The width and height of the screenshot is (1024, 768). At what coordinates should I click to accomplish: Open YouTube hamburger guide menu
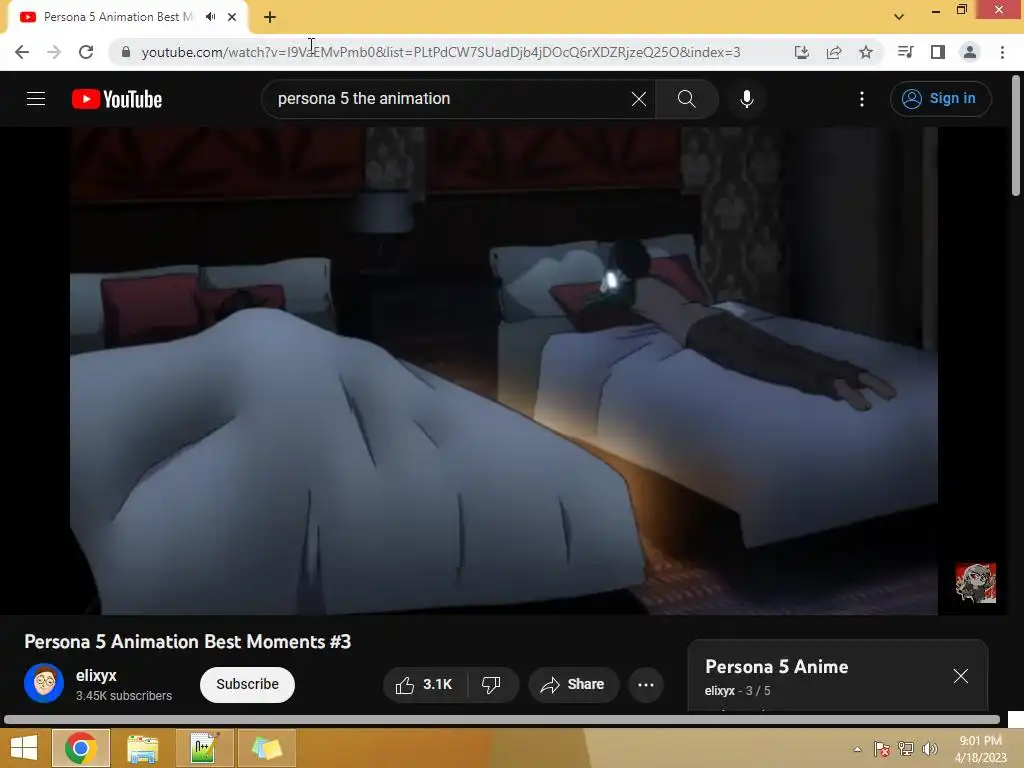36,99
